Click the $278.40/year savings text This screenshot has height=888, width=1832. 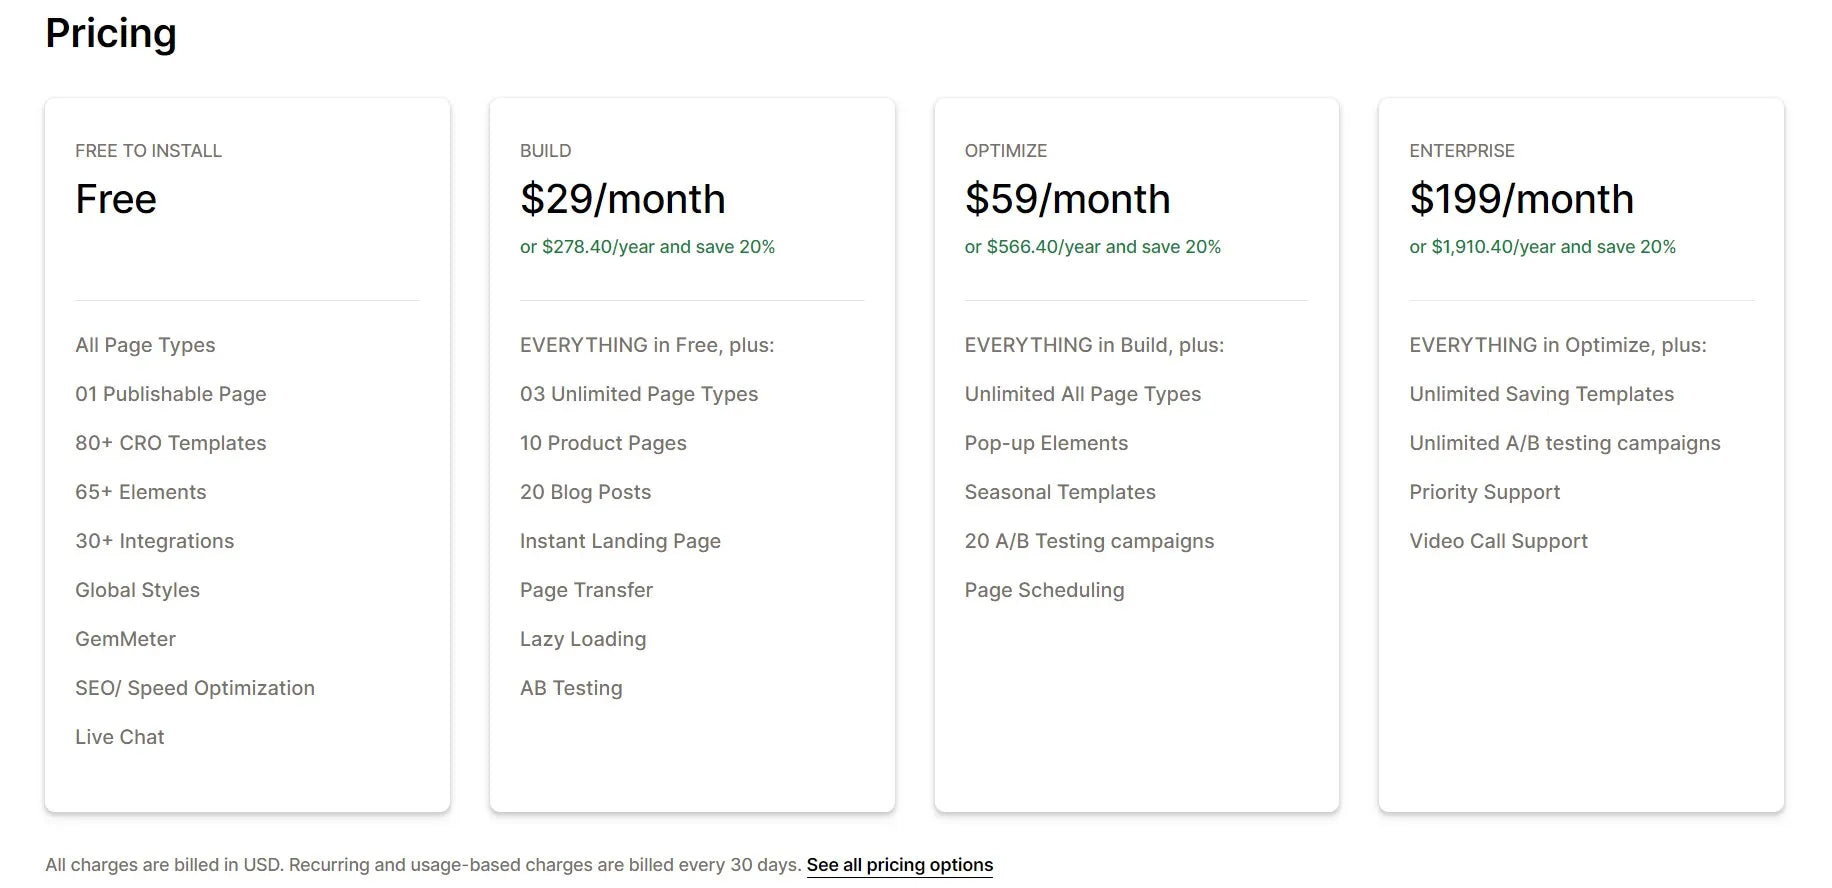[647, 247]
